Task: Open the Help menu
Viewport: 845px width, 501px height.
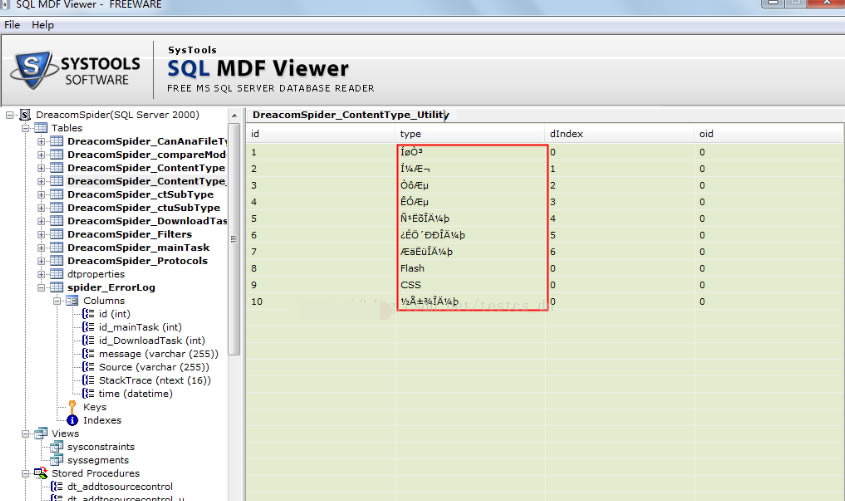Action: click(x=42, y=24)
